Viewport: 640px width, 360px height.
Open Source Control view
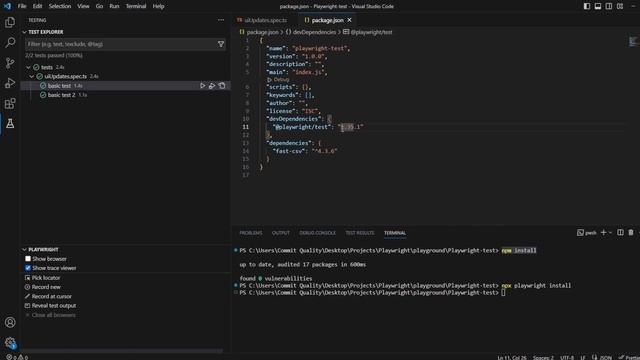[10, 62]
